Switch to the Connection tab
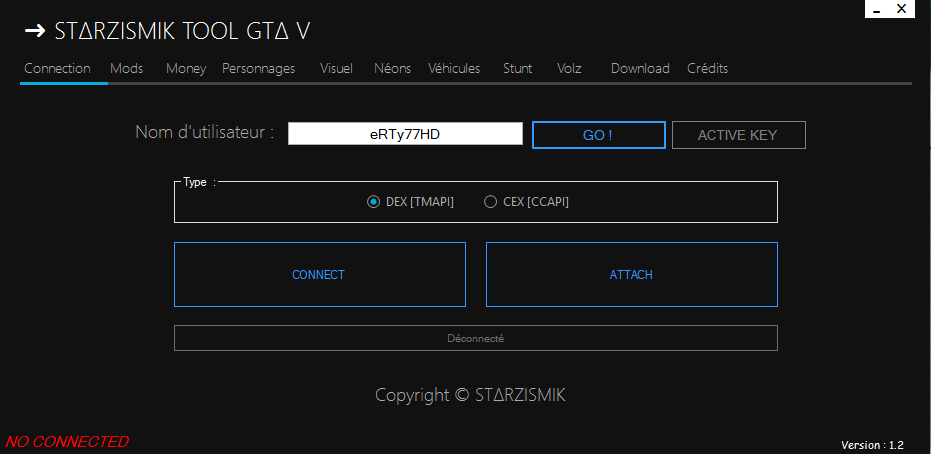The width and height of the screenshot is (931, 454). 58,69
